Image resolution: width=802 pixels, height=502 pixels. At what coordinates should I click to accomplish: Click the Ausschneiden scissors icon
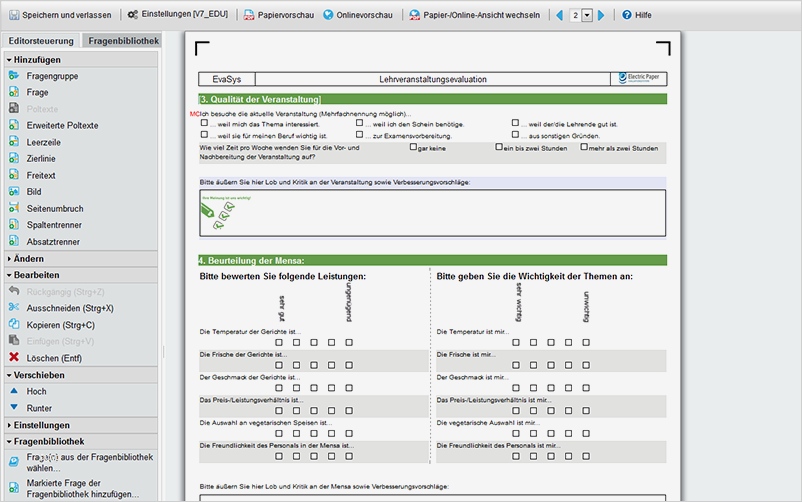(x=14, y=307)
